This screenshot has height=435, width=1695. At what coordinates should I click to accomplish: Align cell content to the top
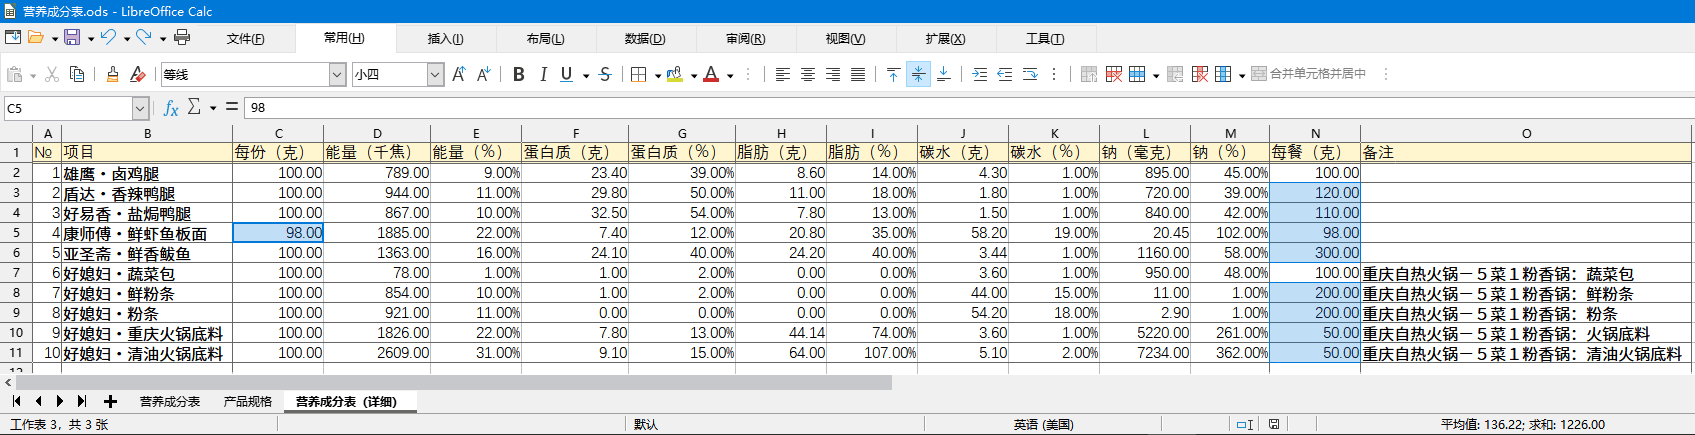coord(893,74)
